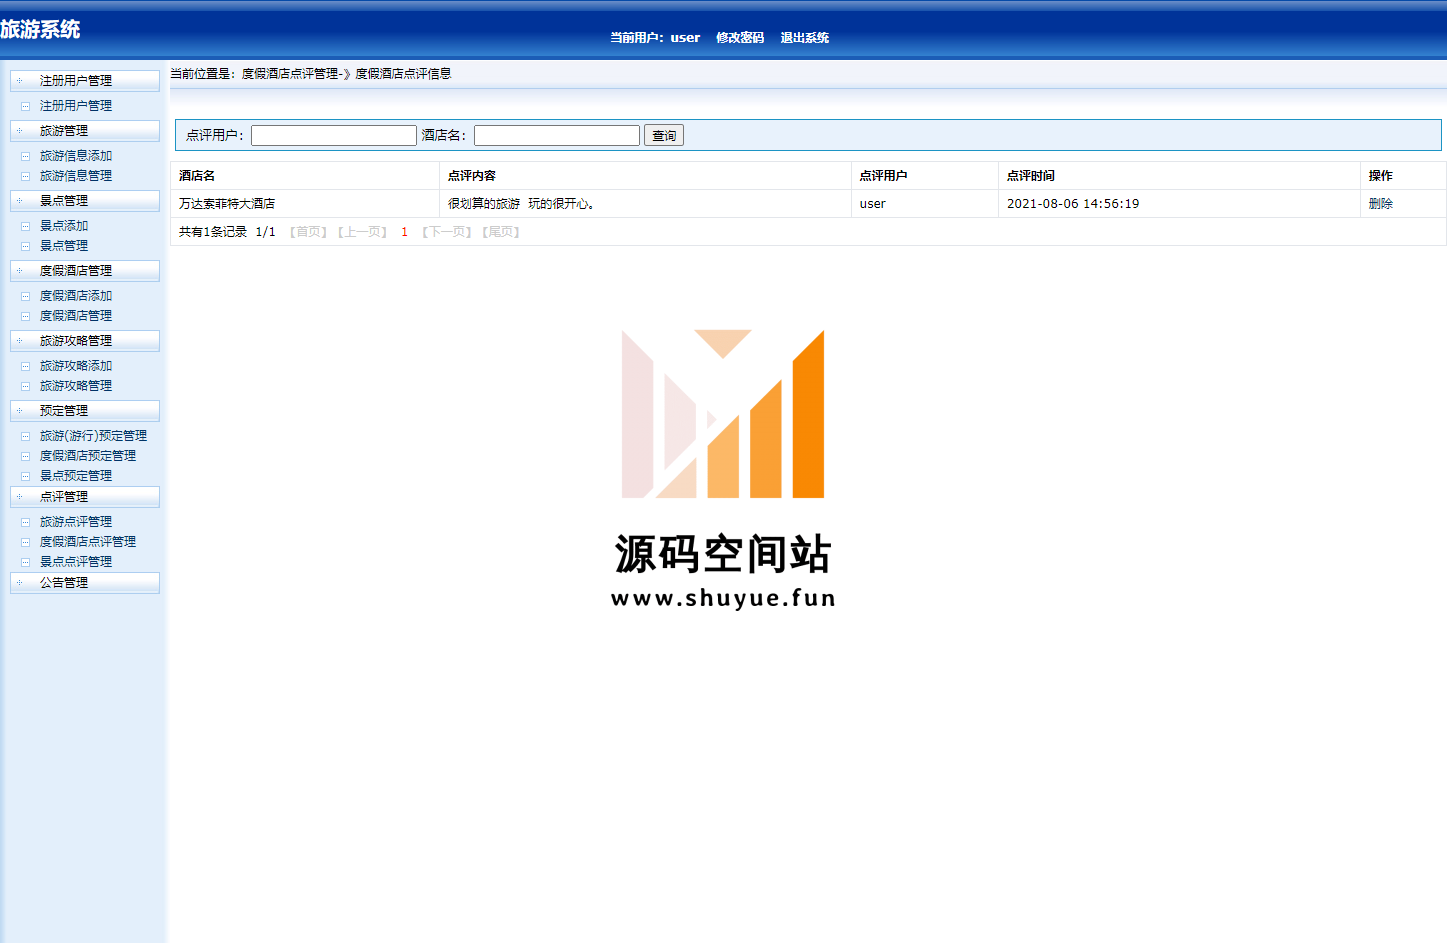Click the 当前用户: user label
Screen dimensions: 1447x943
point(655,37)
